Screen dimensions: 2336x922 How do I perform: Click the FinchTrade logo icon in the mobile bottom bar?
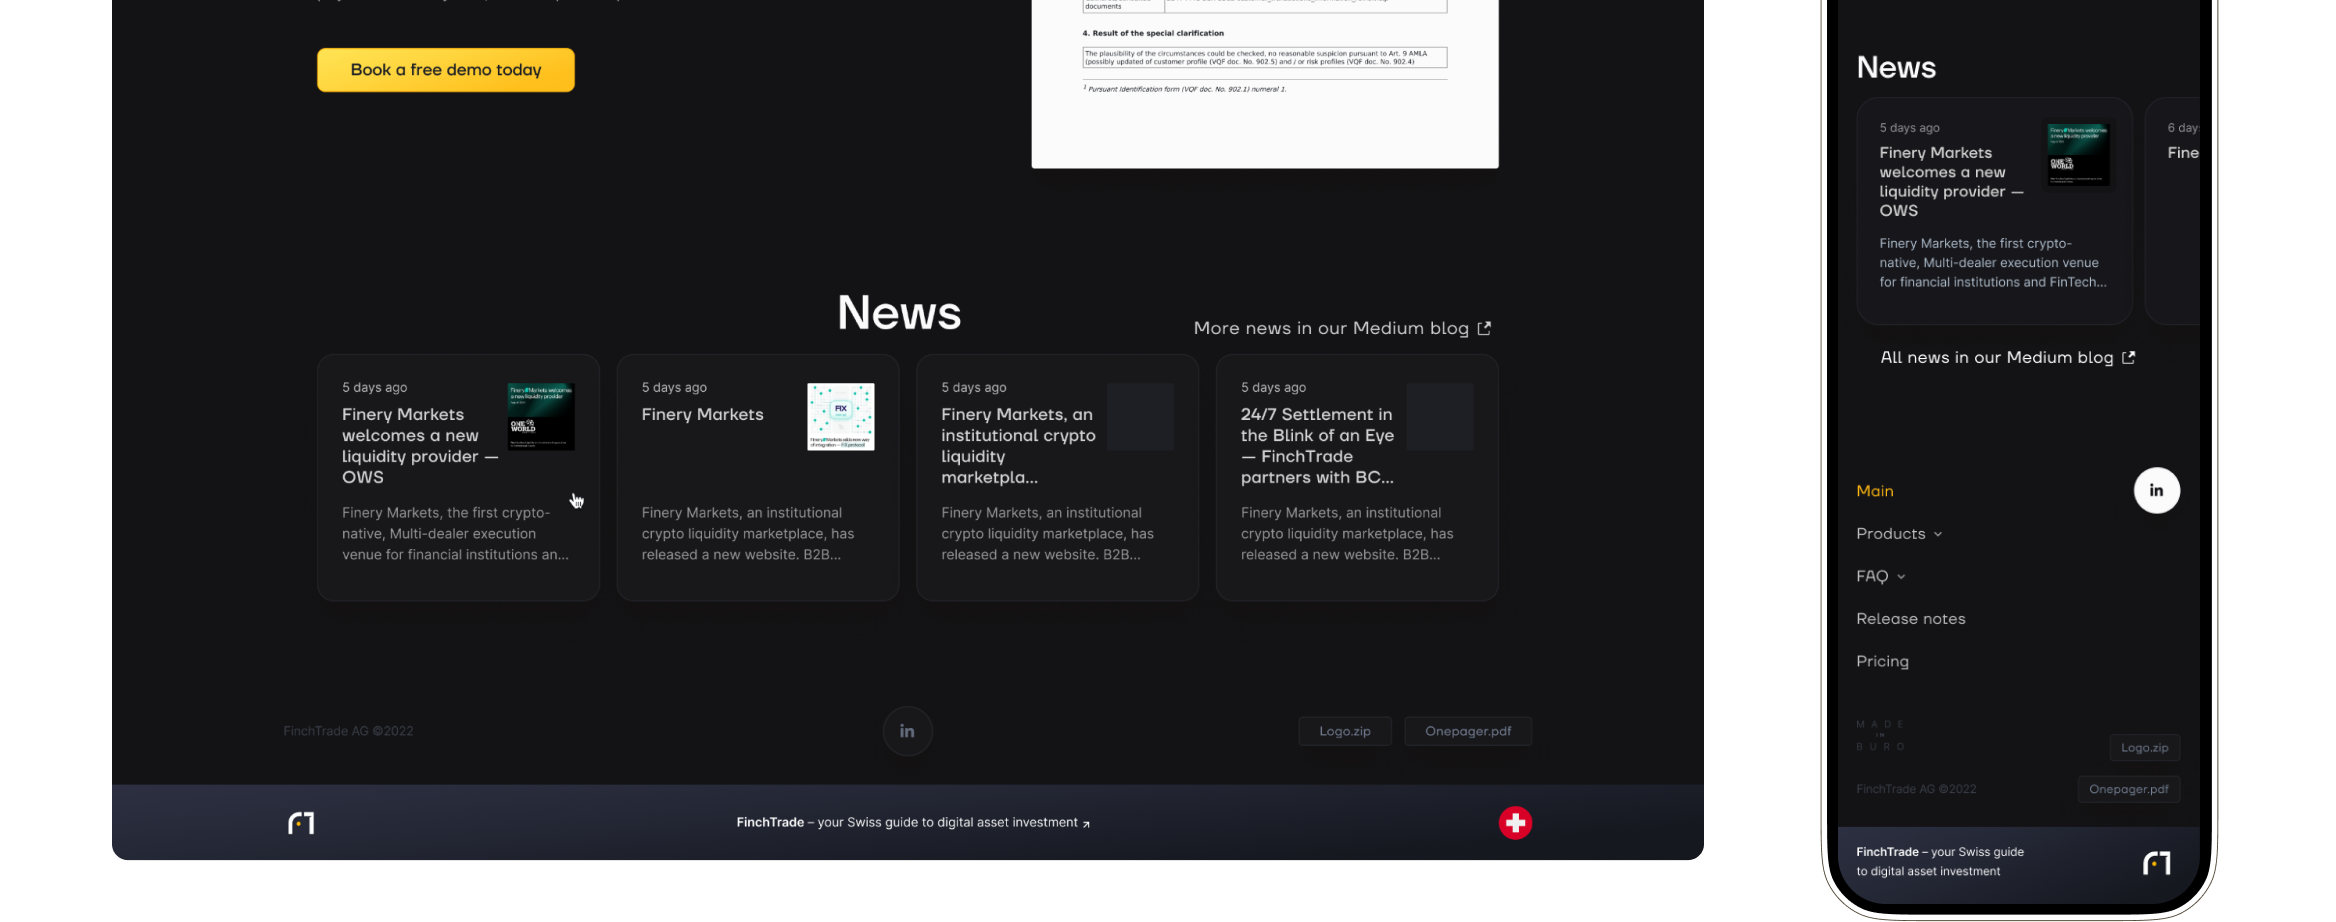click(x=2157, y=862)
